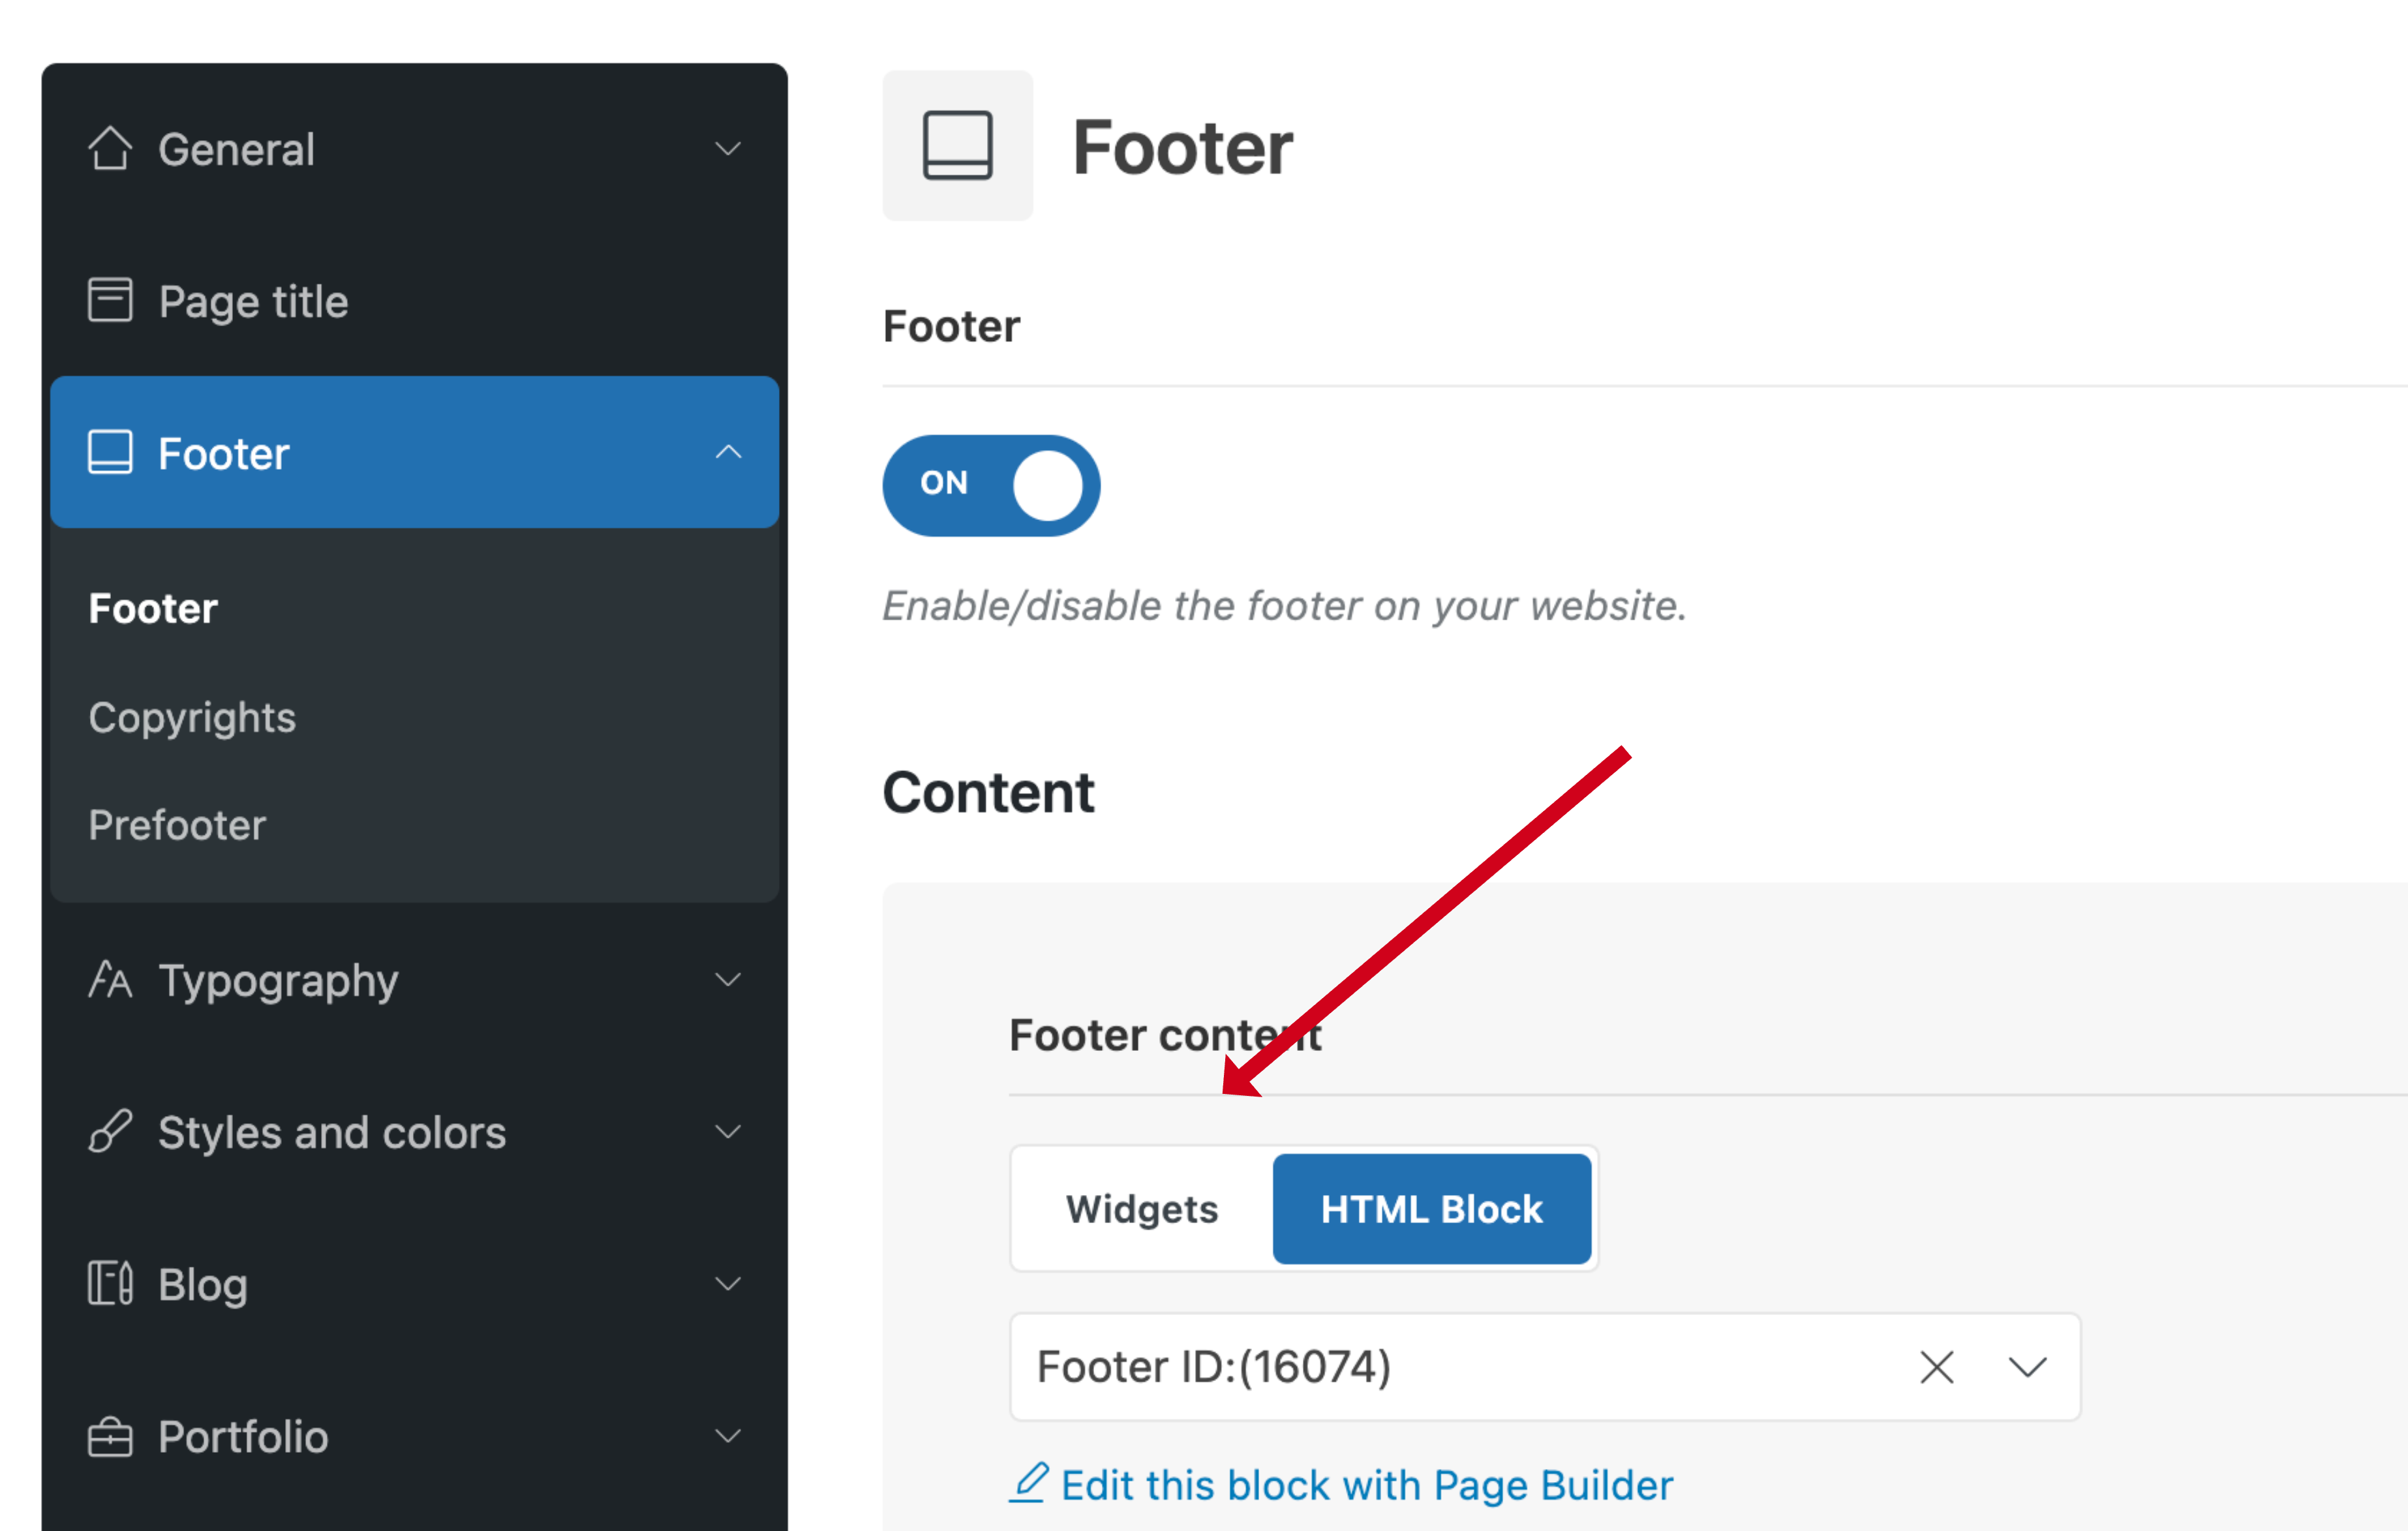
Task: Select the HTML Block option
Action: pos(1432,1209)
